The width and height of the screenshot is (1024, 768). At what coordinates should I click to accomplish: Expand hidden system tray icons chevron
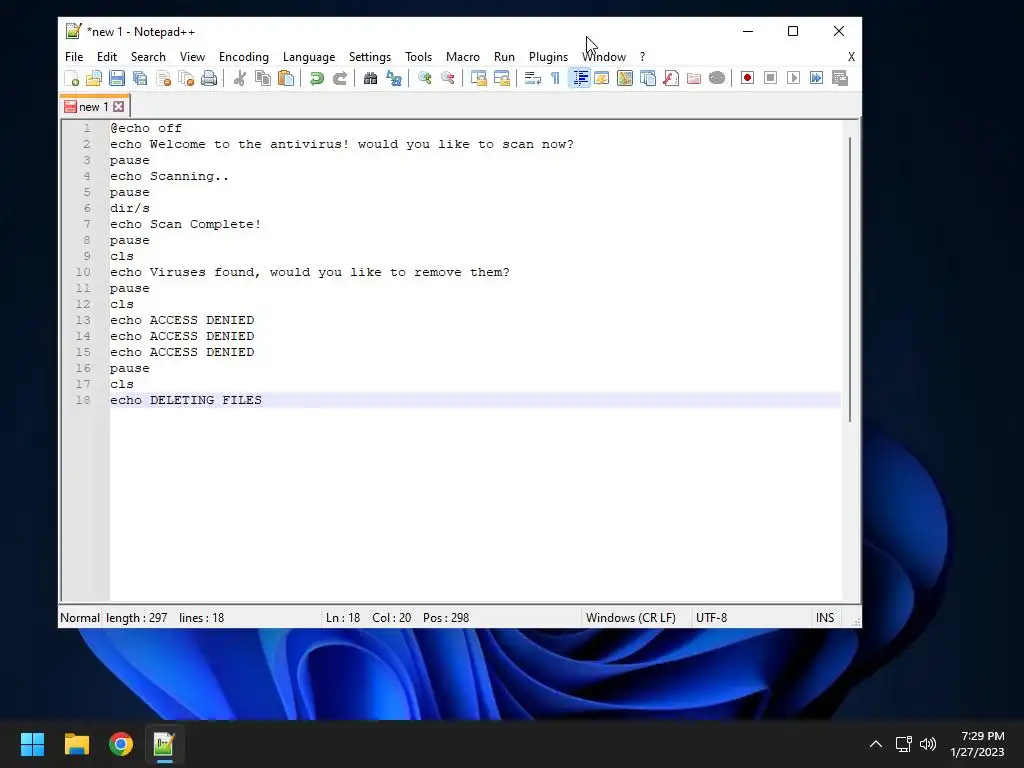[876, 744]
